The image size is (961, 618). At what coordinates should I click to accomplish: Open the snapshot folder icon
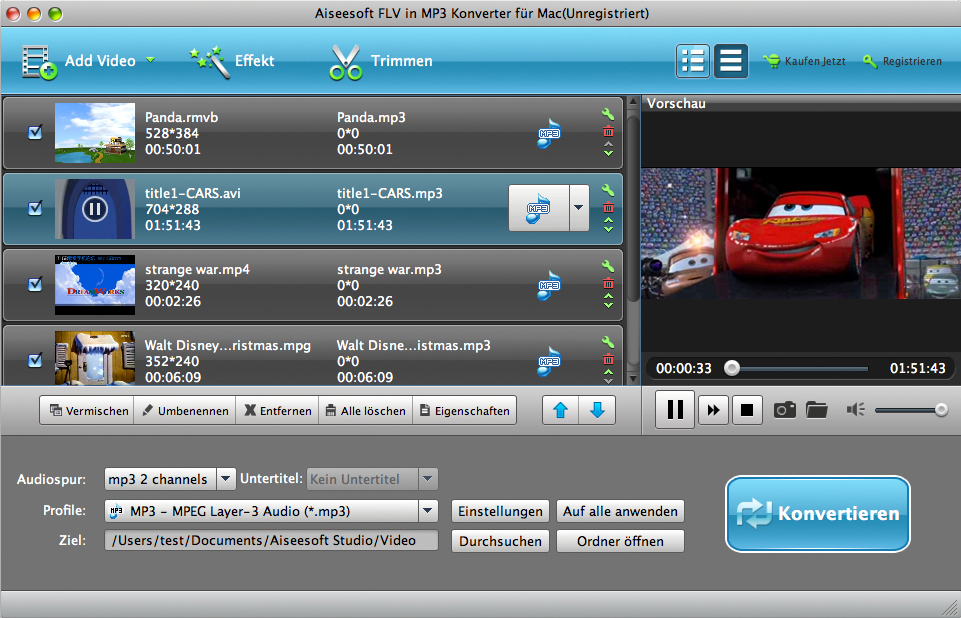tap(816, 410)
